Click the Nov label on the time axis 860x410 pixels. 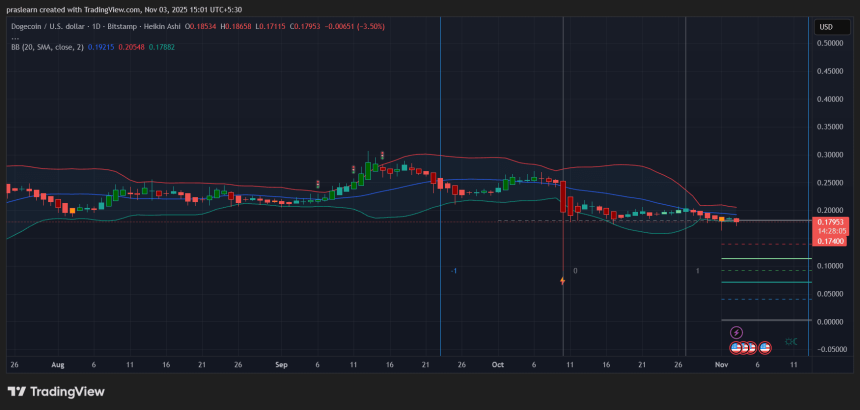click(721, 366)
